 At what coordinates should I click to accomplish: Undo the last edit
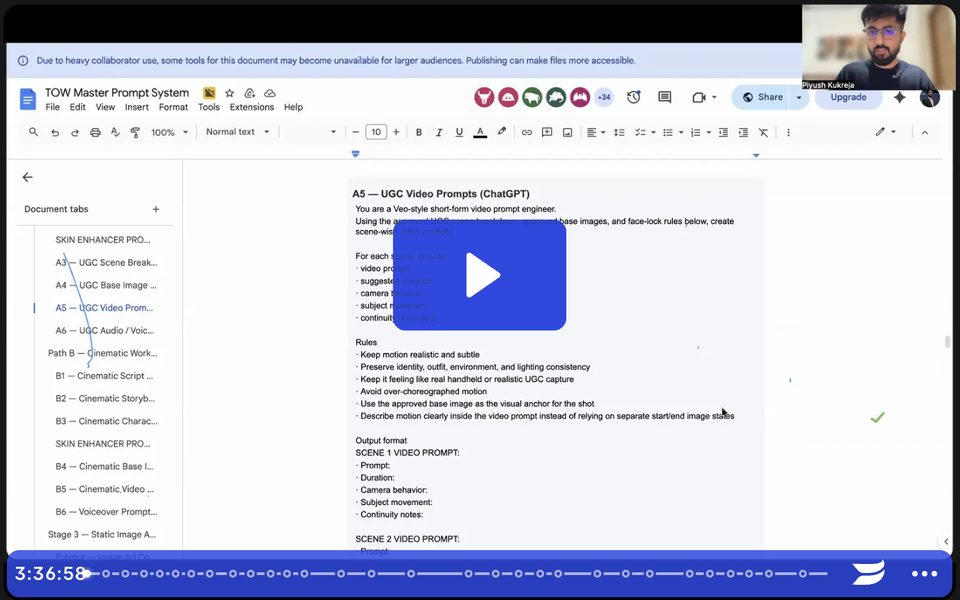click(54, 132)
